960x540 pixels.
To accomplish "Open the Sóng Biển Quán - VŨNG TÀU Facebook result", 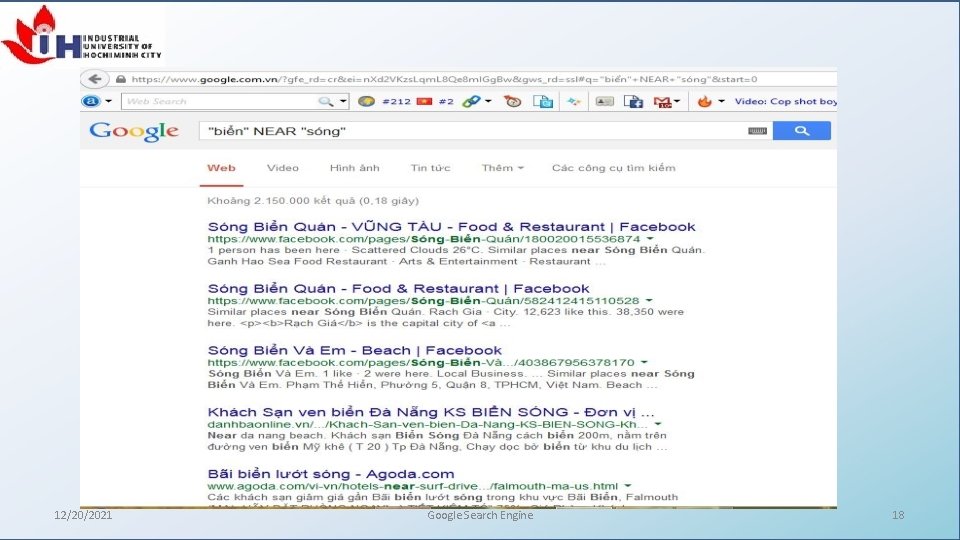I will 452,227.
